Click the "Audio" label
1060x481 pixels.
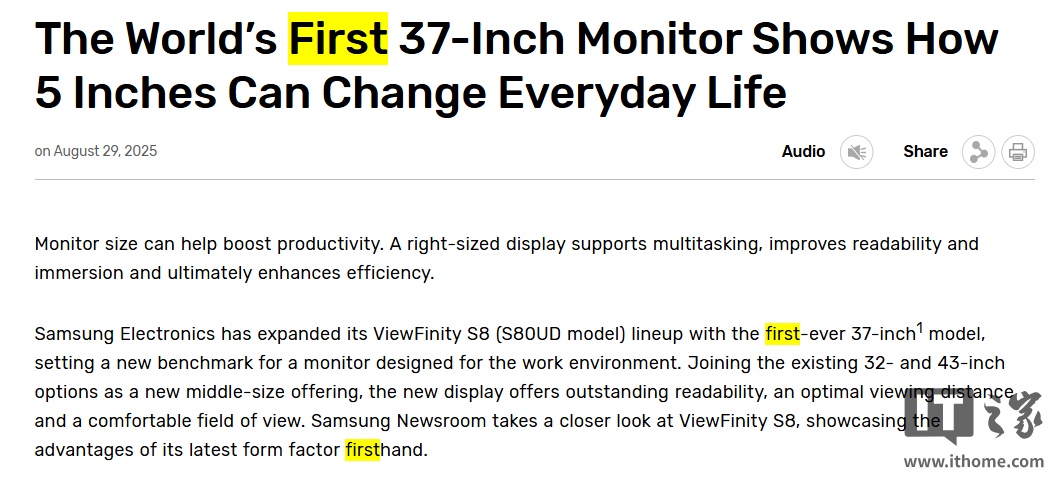803,152
